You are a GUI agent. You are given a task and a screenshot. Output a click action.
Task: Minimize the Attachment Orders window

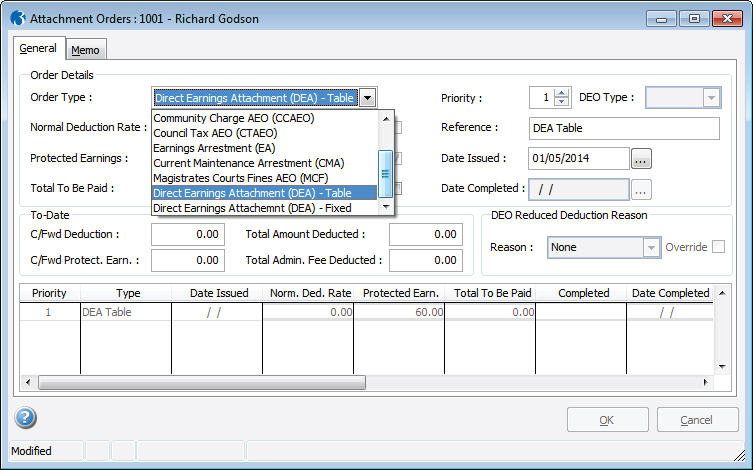tap(661, 19)
